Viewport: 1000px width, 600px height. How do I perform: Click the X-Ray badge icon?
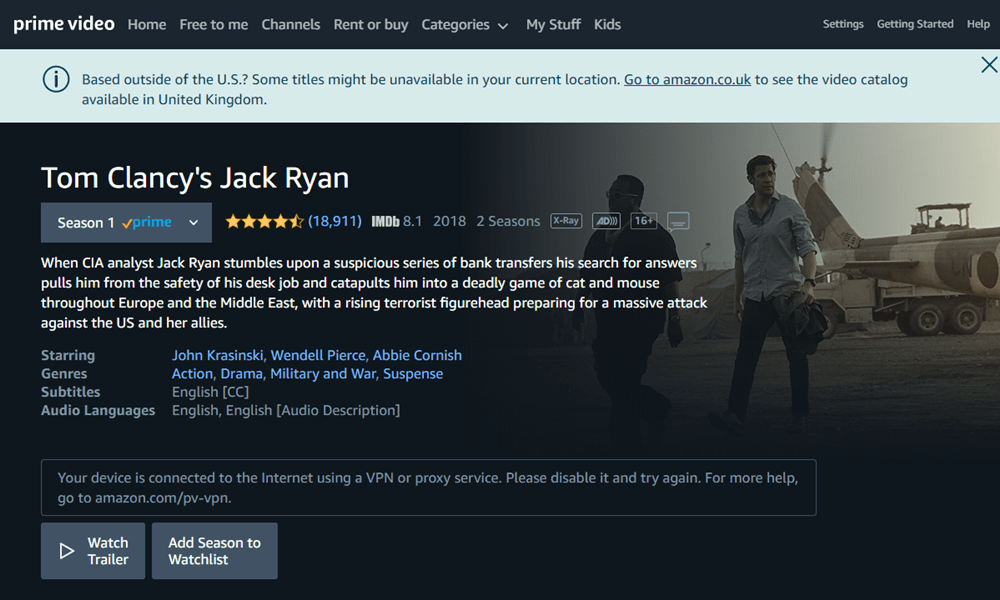click(x=566, y=221)
